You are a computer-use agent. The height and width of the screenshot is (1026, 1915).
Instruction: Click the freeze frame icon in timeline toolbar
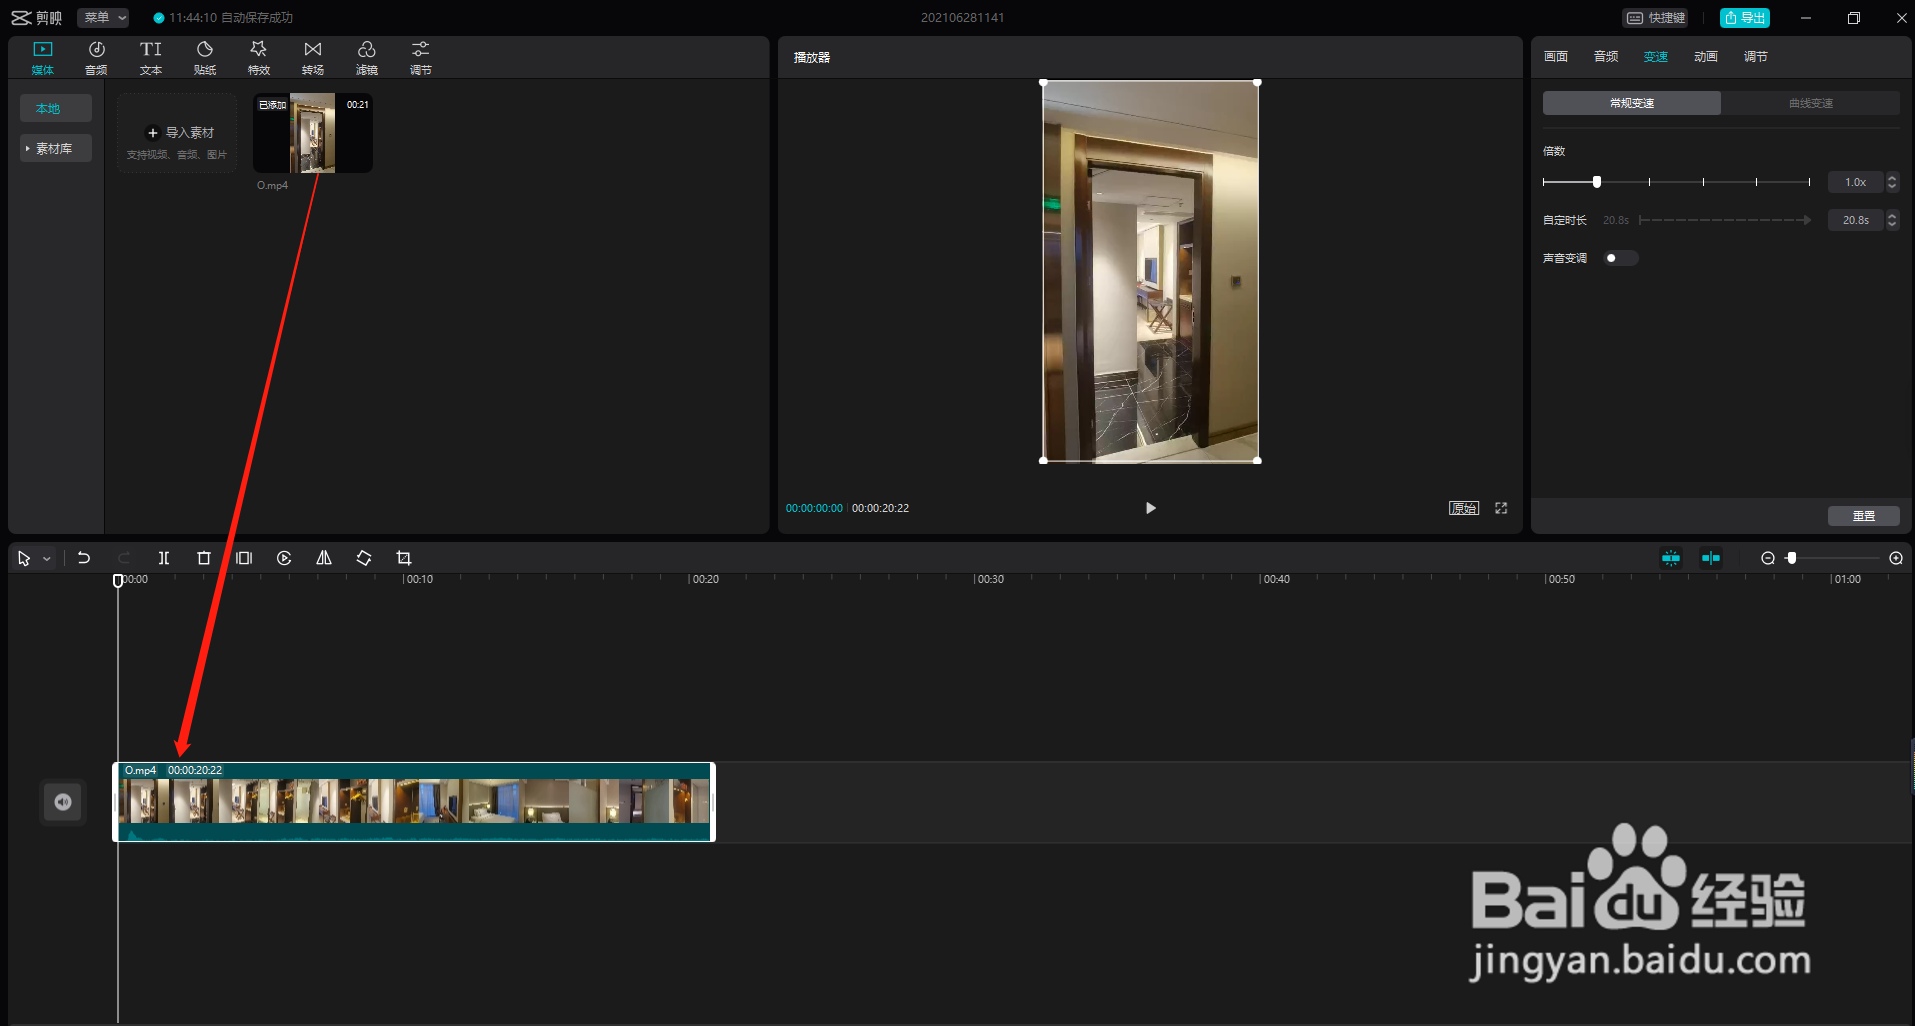(244, 558)
